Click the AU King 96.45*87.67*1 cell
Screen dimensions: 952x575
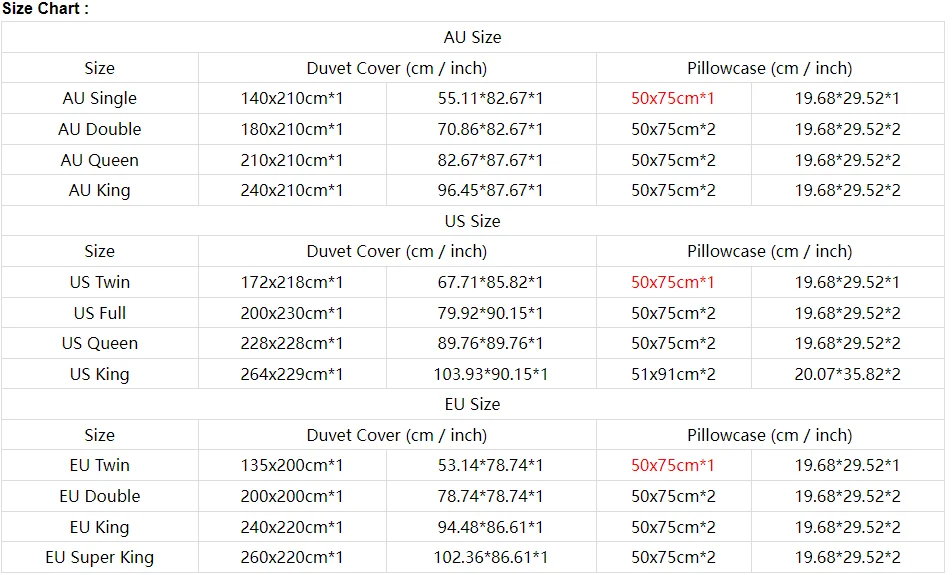[x=491, y=191]
